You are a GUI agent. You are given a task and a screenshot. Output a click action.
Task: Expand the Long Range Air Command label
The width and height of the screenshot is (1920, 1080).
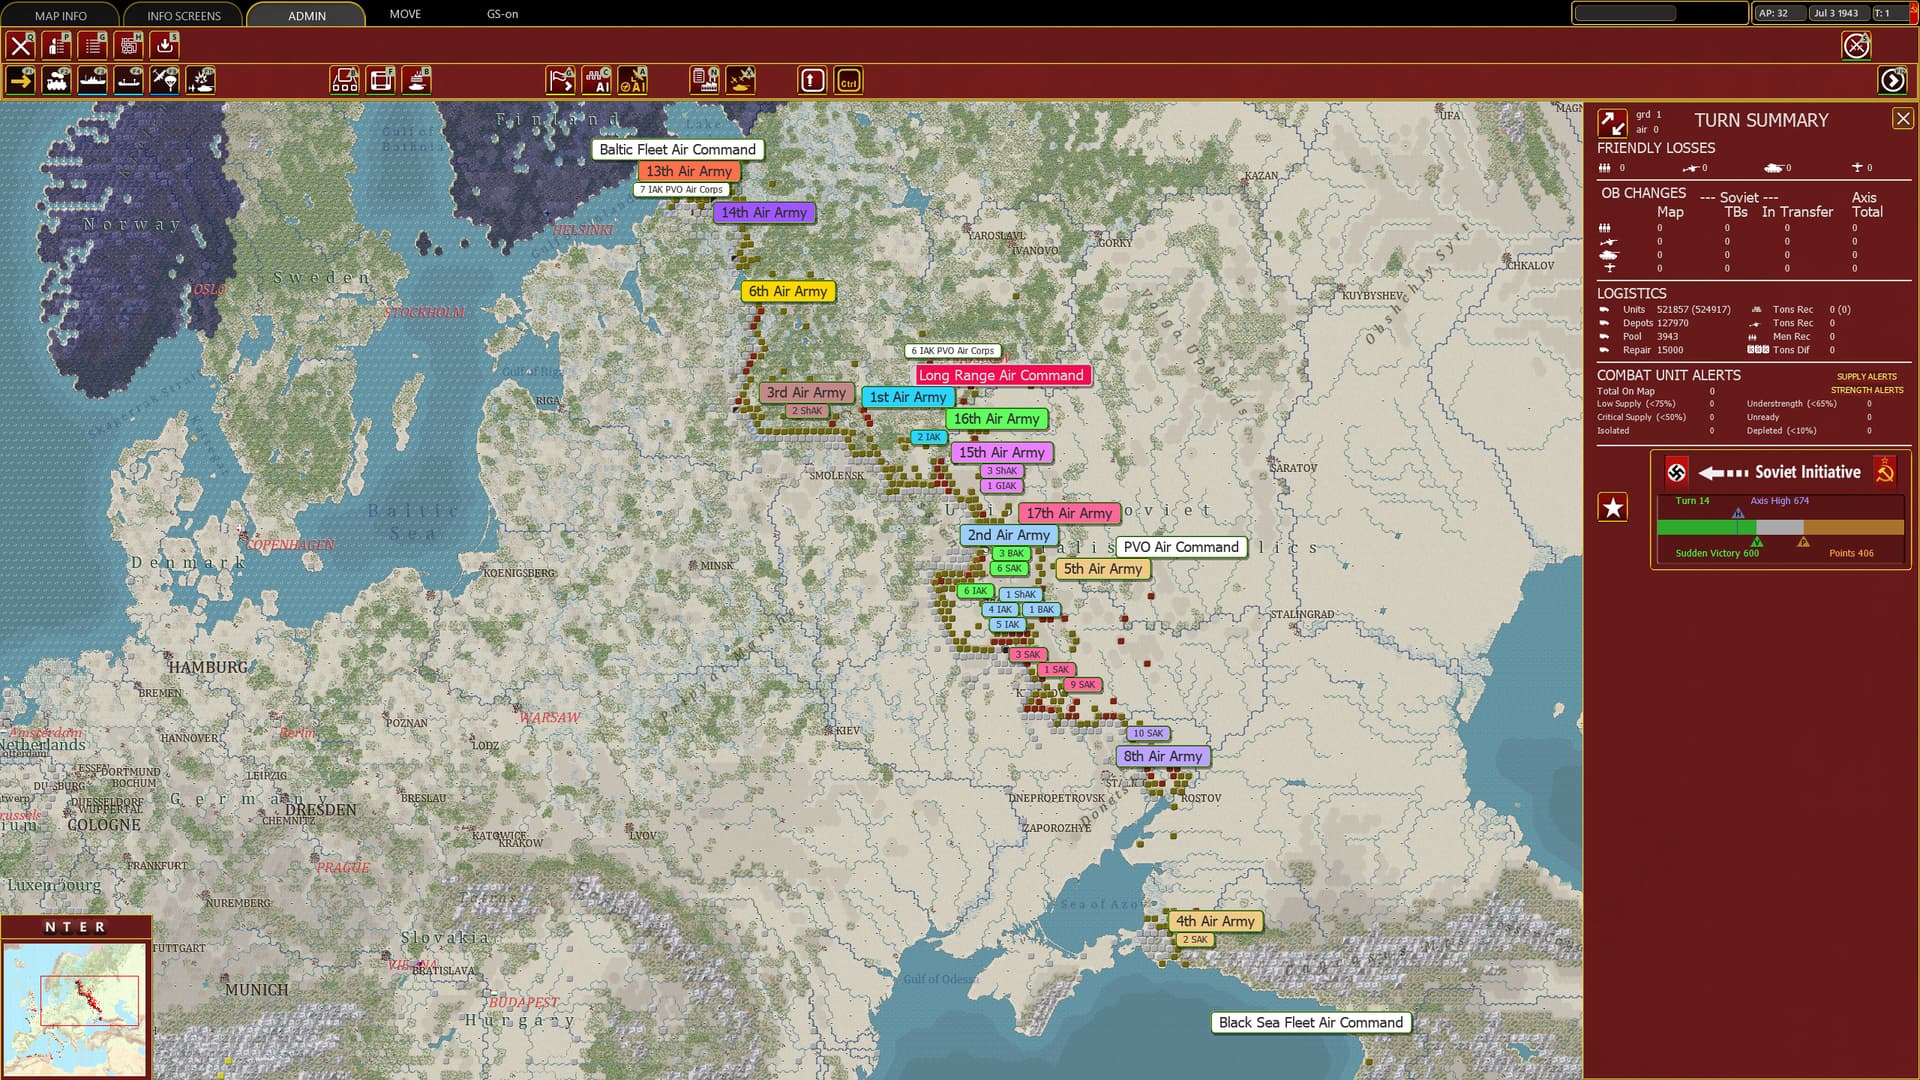click(1001, 375)
